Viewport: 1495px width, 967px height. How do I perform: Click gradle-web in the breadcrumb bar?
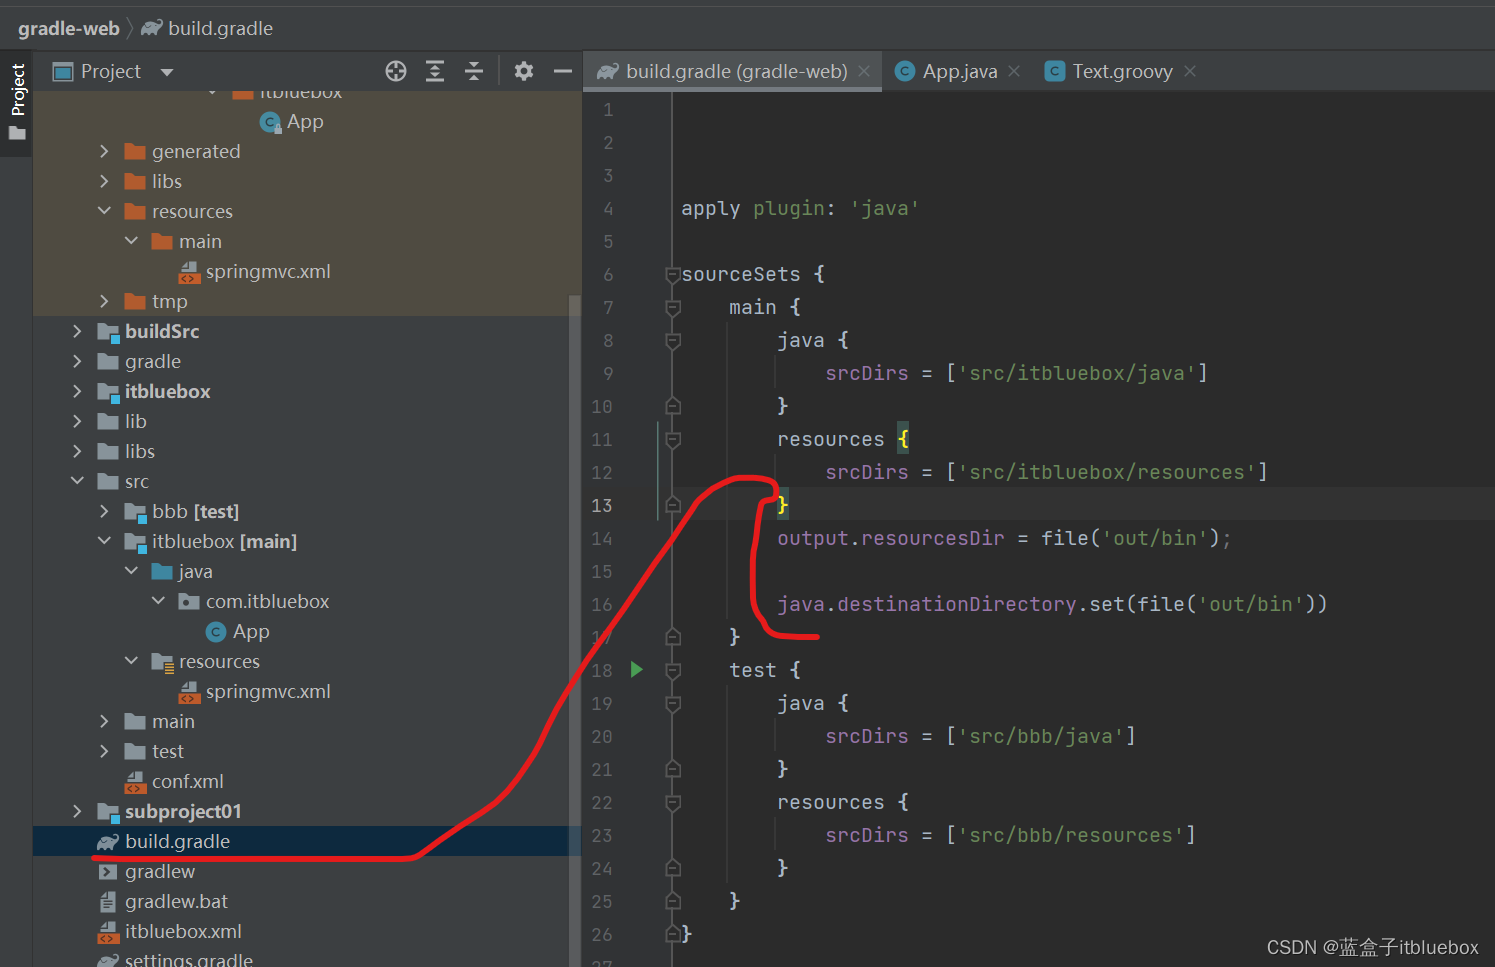coord(68,28)
